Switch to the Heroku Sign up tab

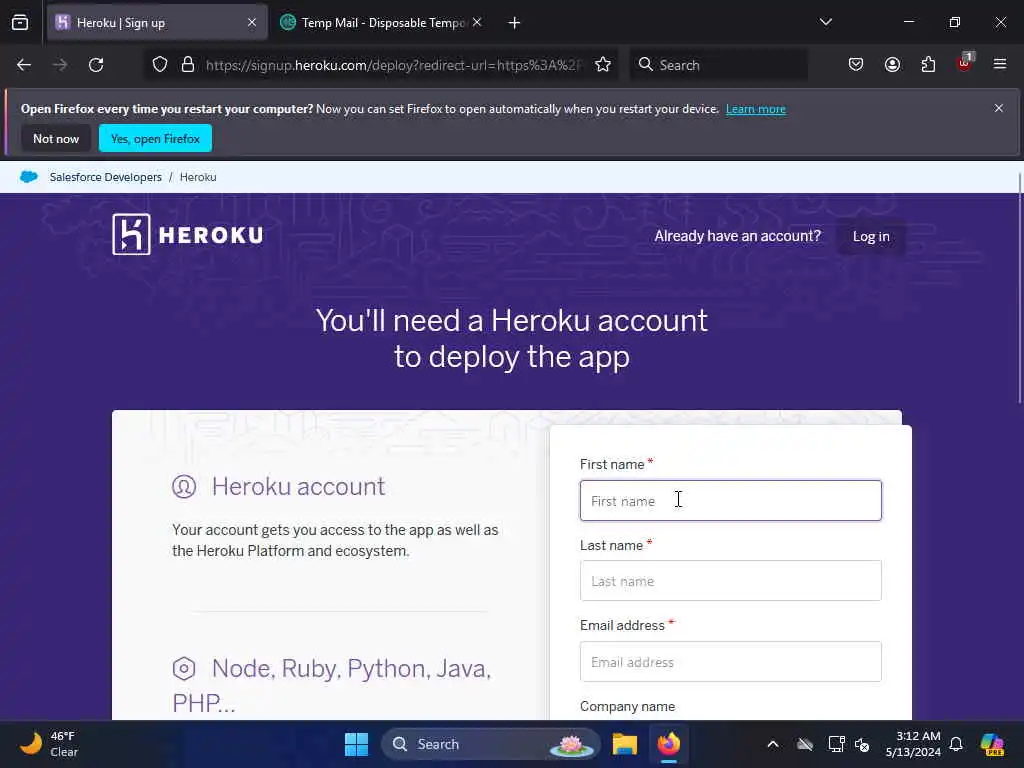(x=157, y=23)
